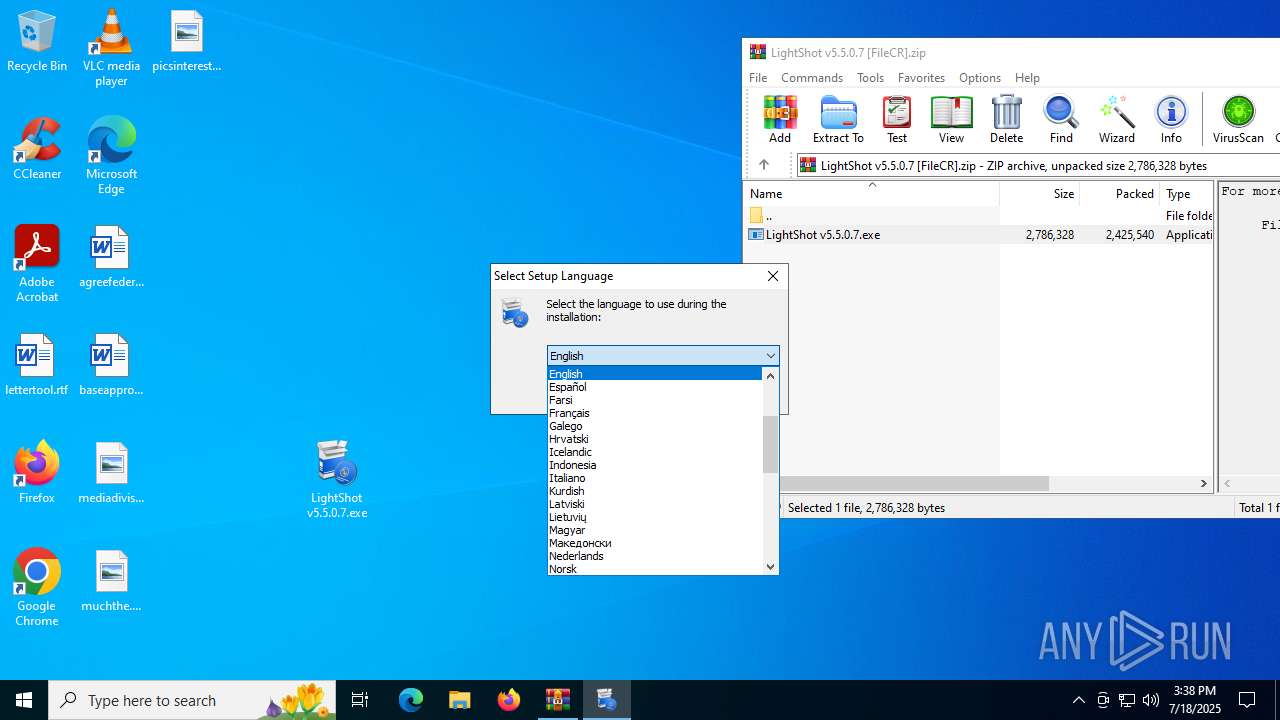Choose Nederlands from the language list

pyautogui.click(x=655, y=556)
